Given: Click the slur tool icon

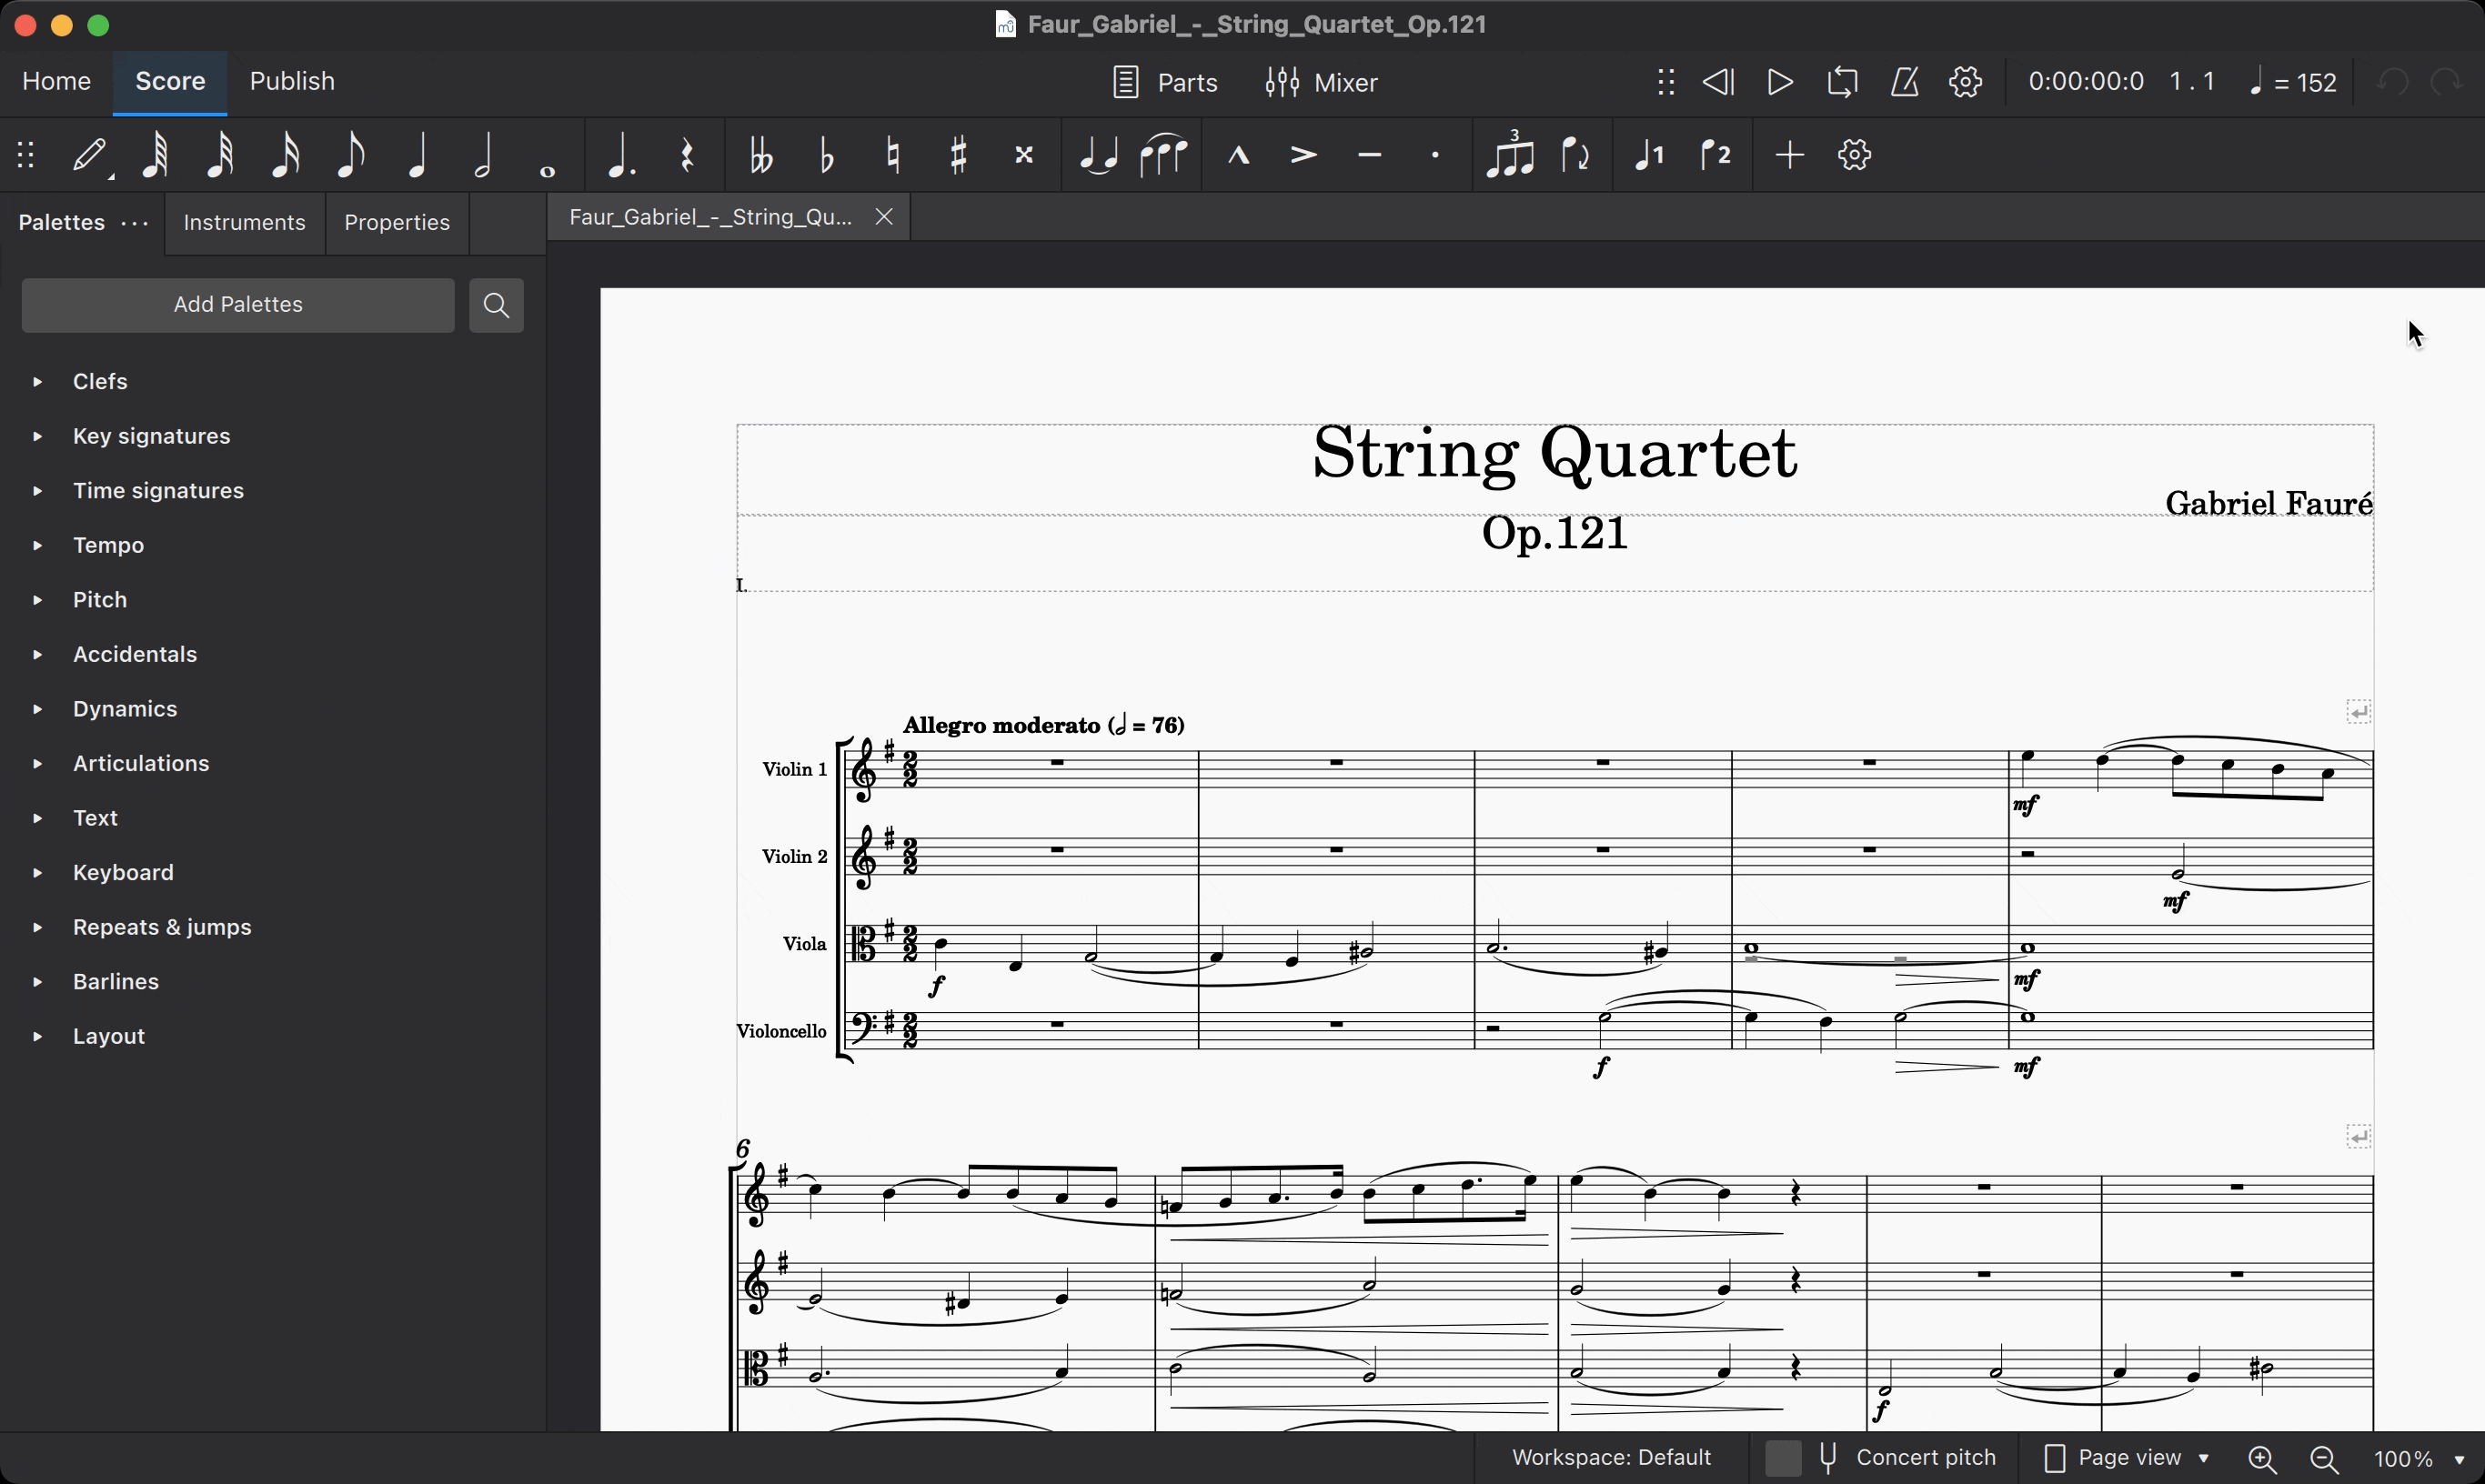Looking at the screenshot, I should [x=1162, y=154].
